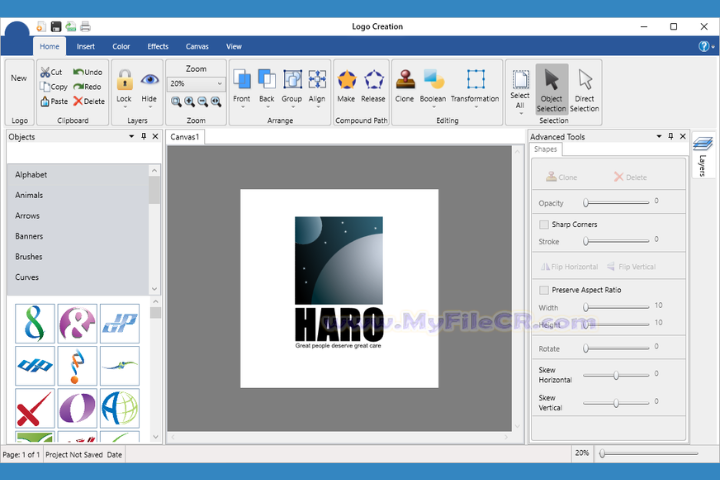720x480 pixels.
Task: Click the zoom in magnifier icon
Action: 189,102
